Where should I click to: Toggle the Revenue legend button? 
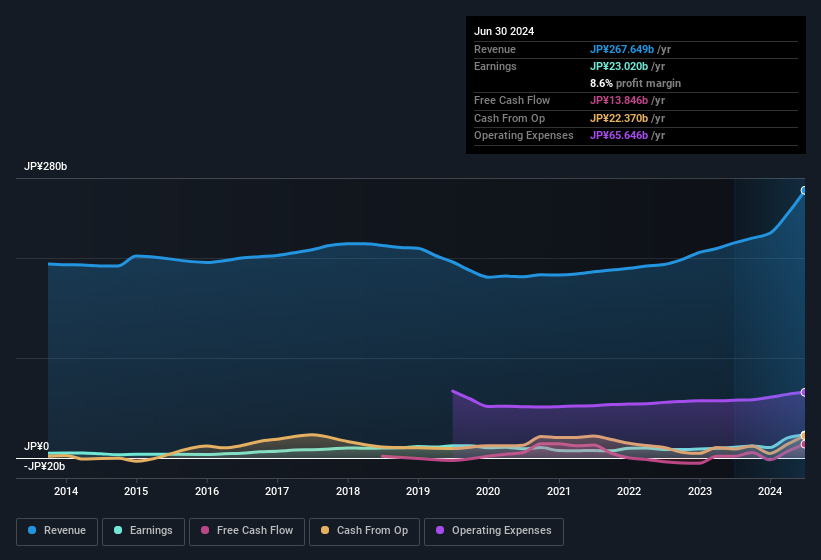[x=57, y=531]
